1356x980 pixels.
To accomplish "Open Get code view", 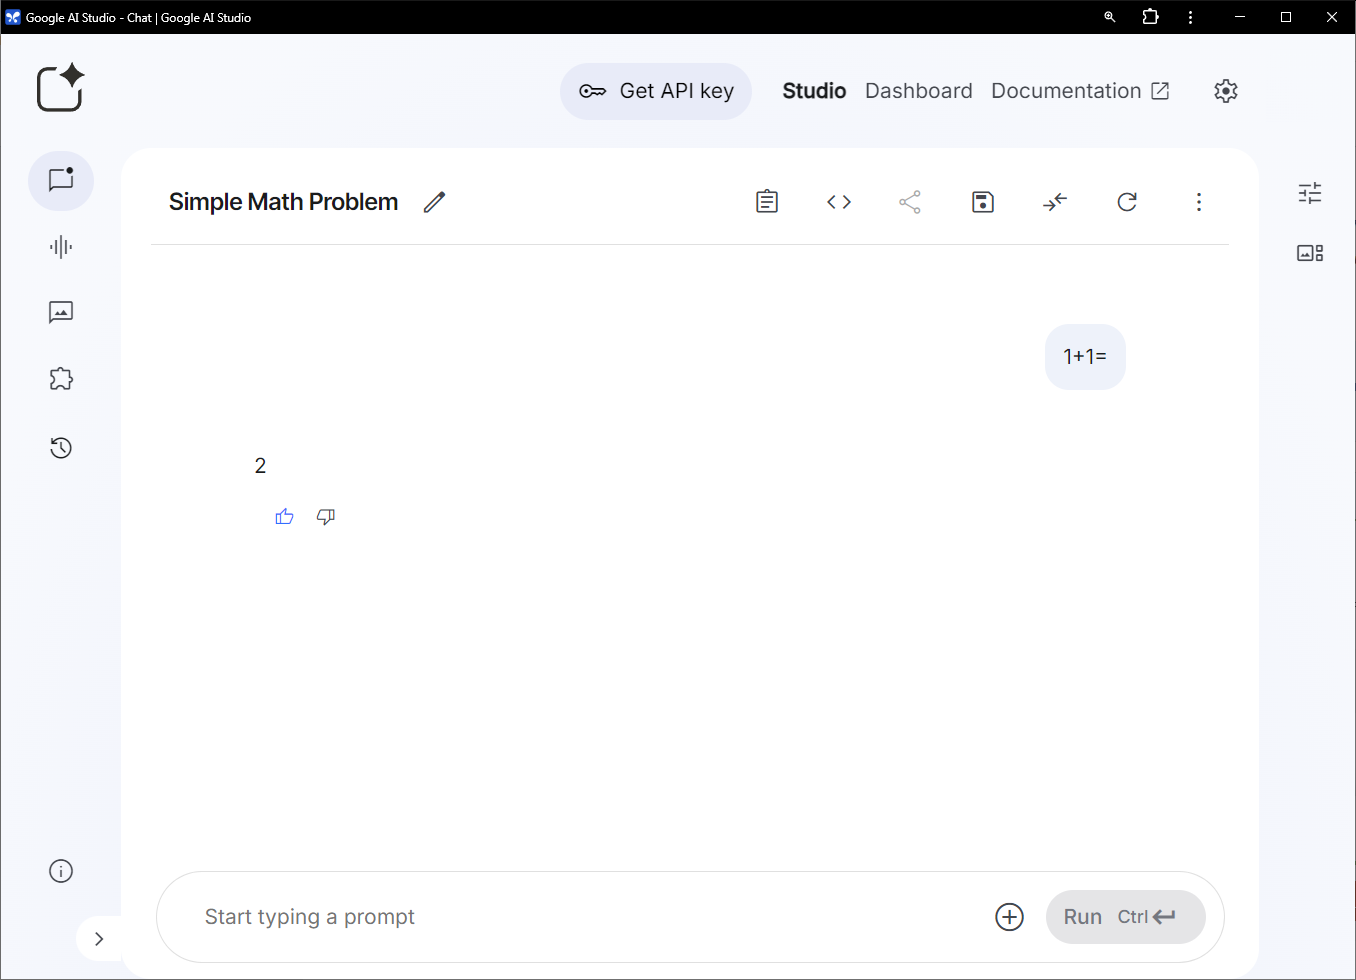I will pos(839,201).
